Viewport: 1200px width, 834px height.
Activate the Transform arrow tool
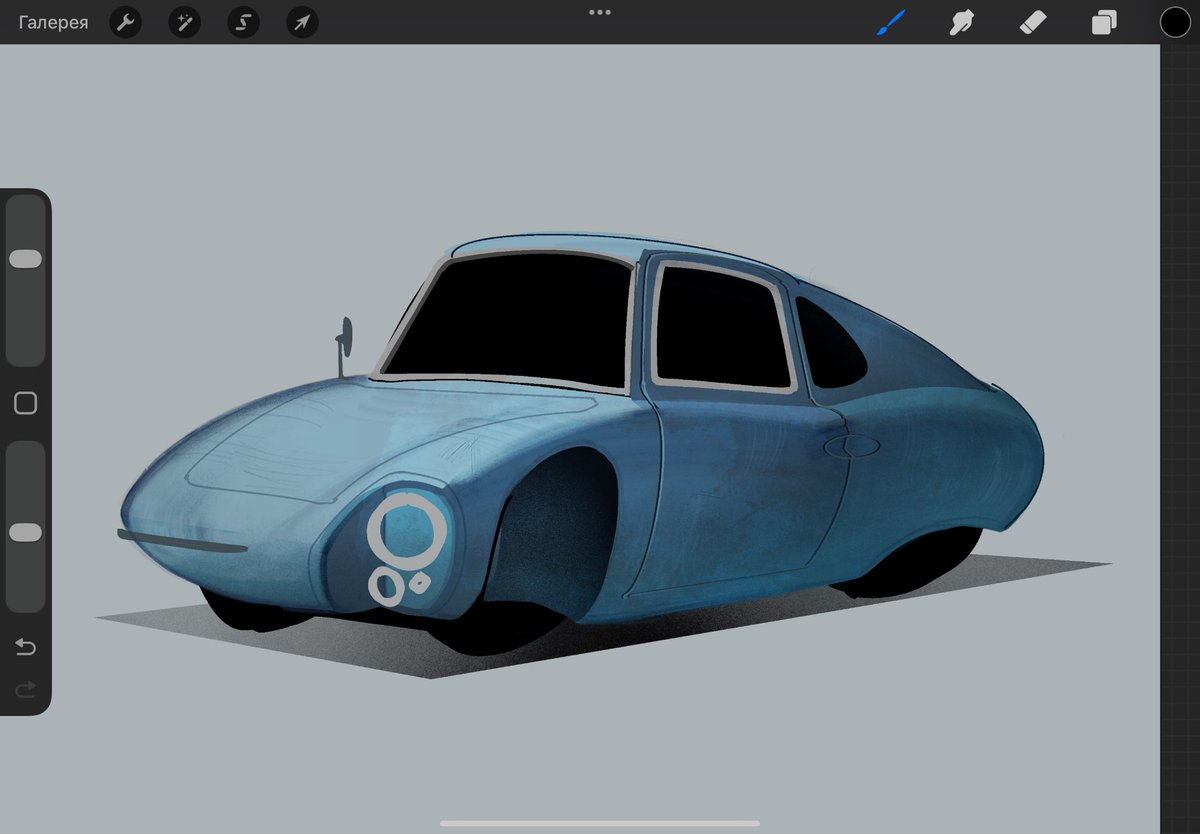tap(302, 22)
